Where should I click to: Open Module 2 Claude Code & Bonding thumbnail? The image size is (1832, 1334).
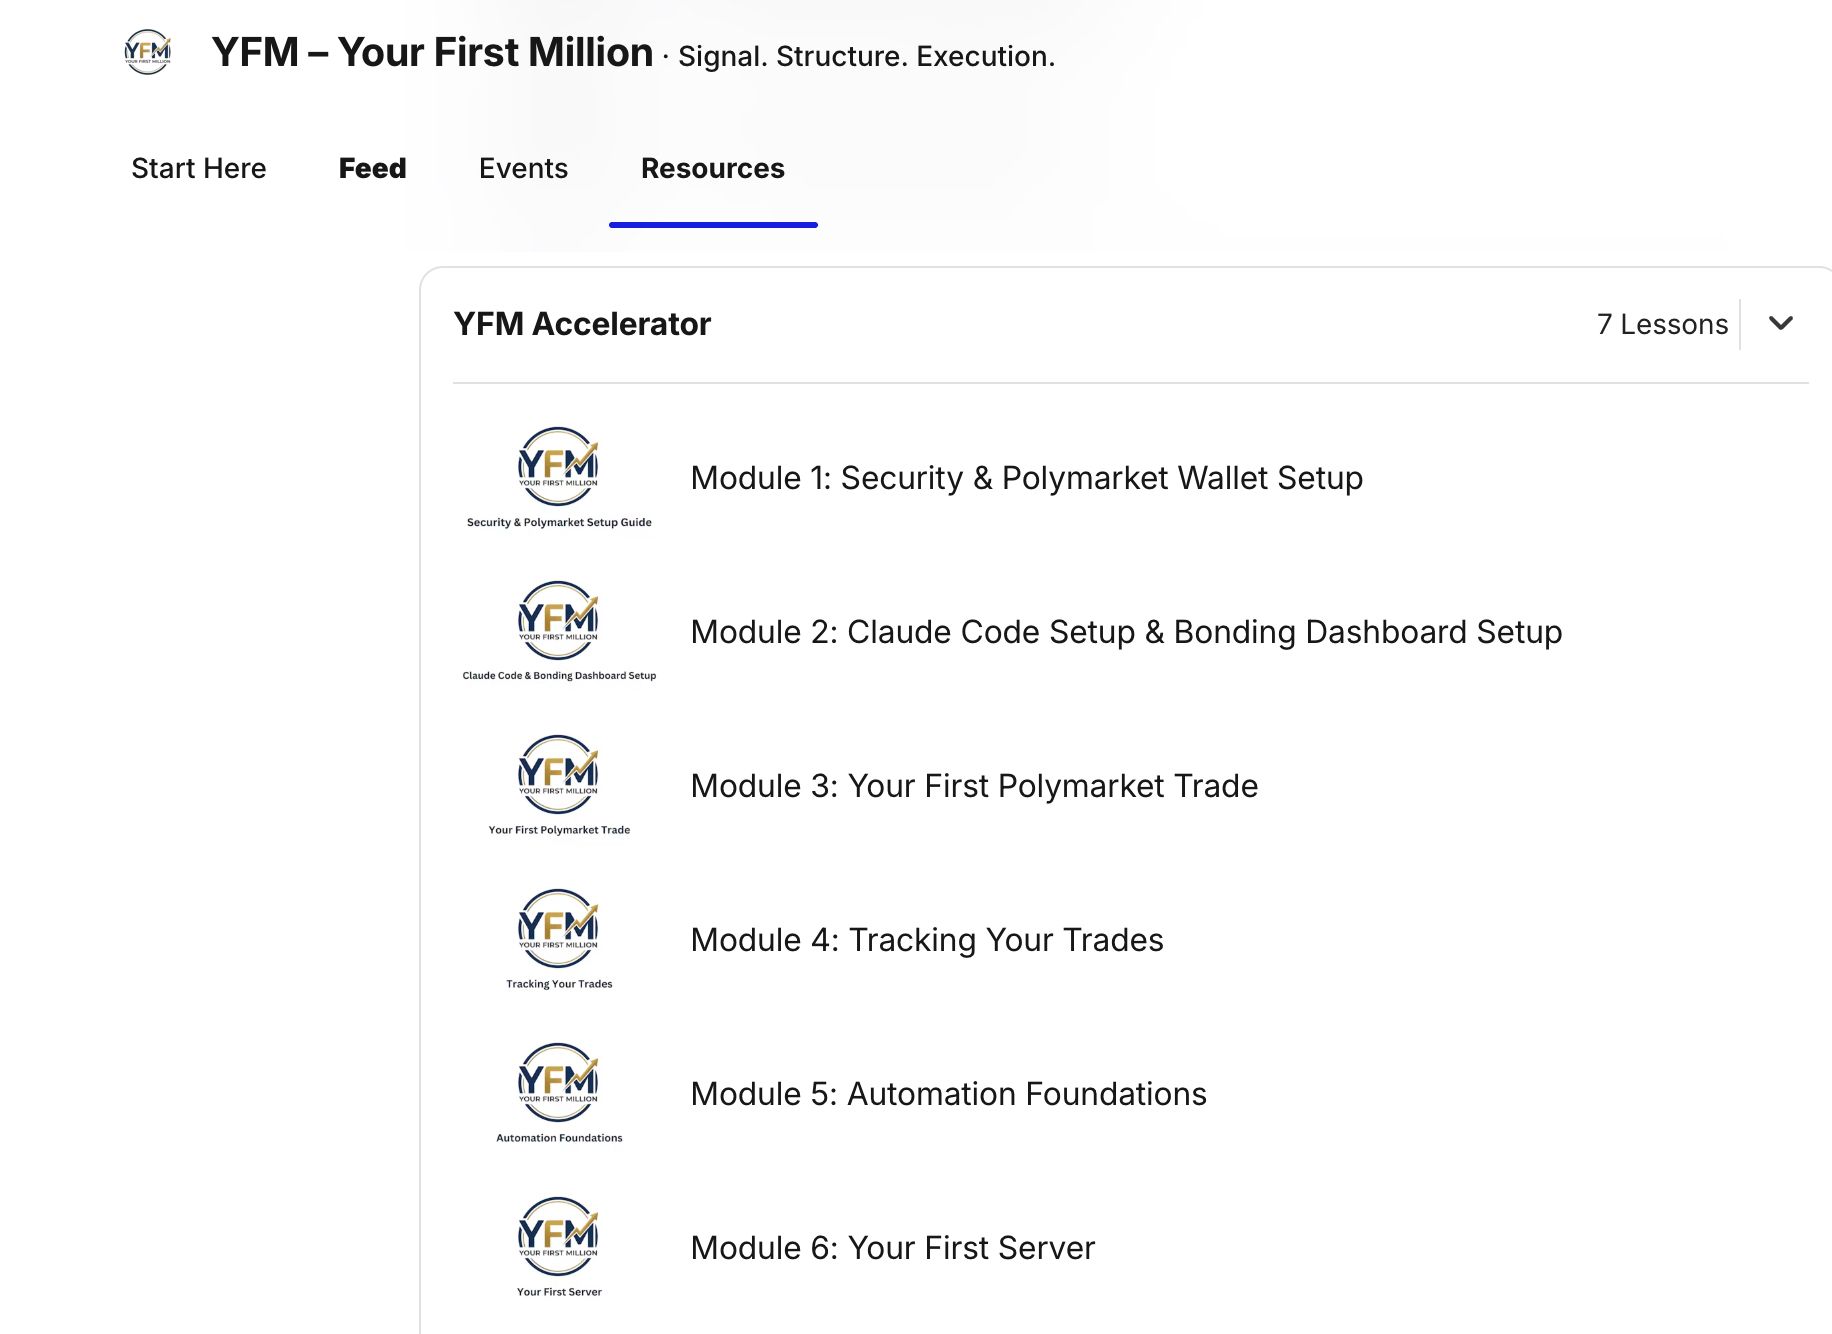(x=559, y=632)
